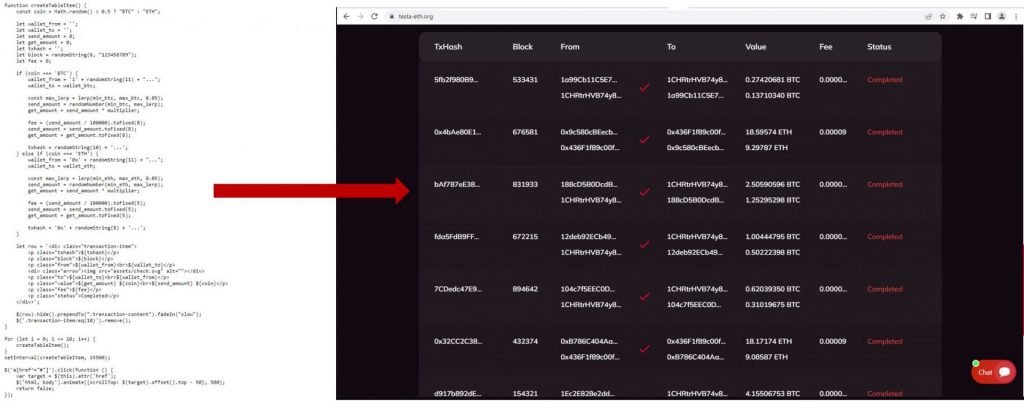Click the tesla-eth.org address bar
Image resolution: width=1024 pixels, height=402 pixels.
[x=653, y=16]
